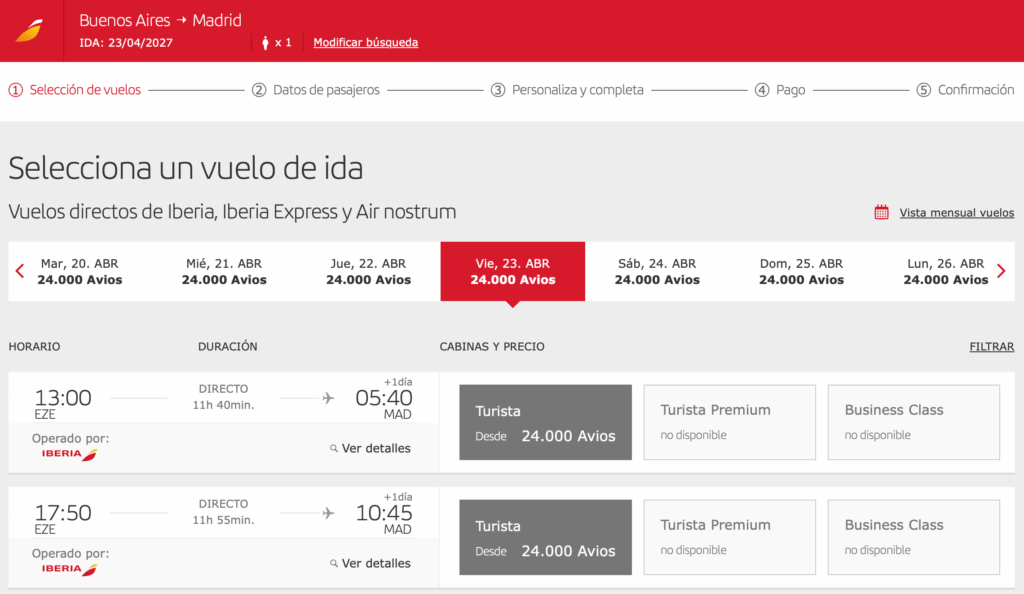The width and height of the screenshot is (1024, 594).
Task: Click step 3 Personaliza y completa
Action: coord(568,90)
